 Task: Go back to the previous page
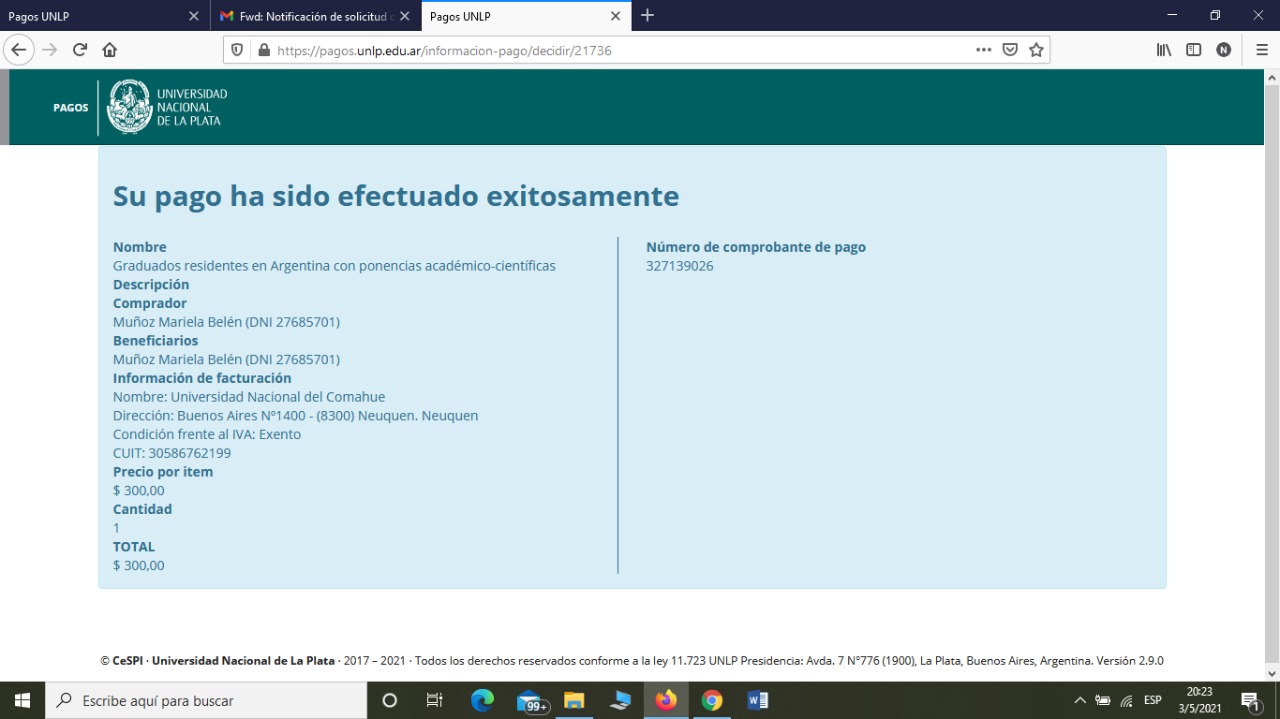tap(19, 50)
